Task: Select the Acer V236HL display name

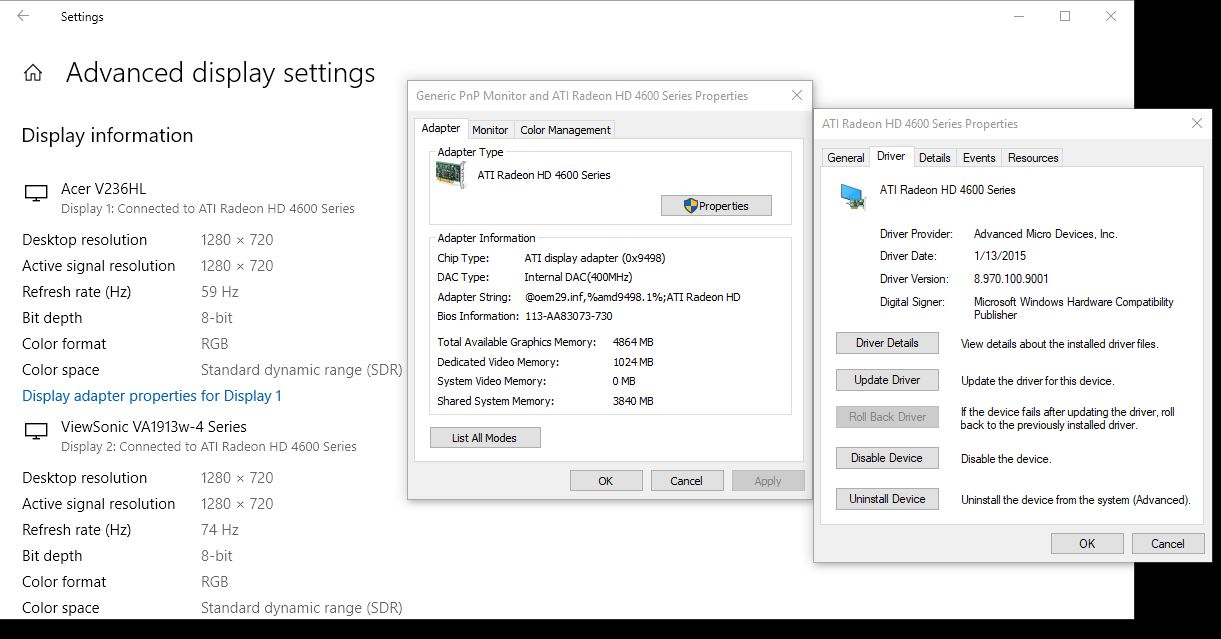Action: (x=104, y=188)
